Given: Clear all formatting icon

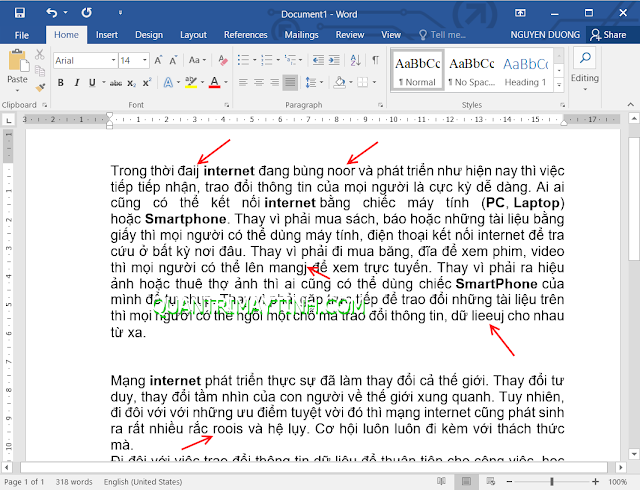Looking at the screenshot, I should point(223,60).
